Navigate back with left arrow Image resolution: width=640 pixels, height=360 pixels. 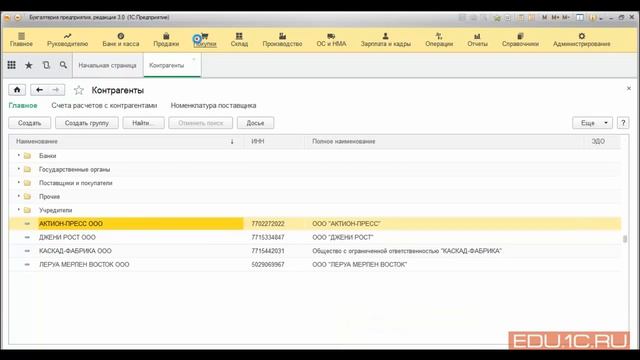[39, 90]
